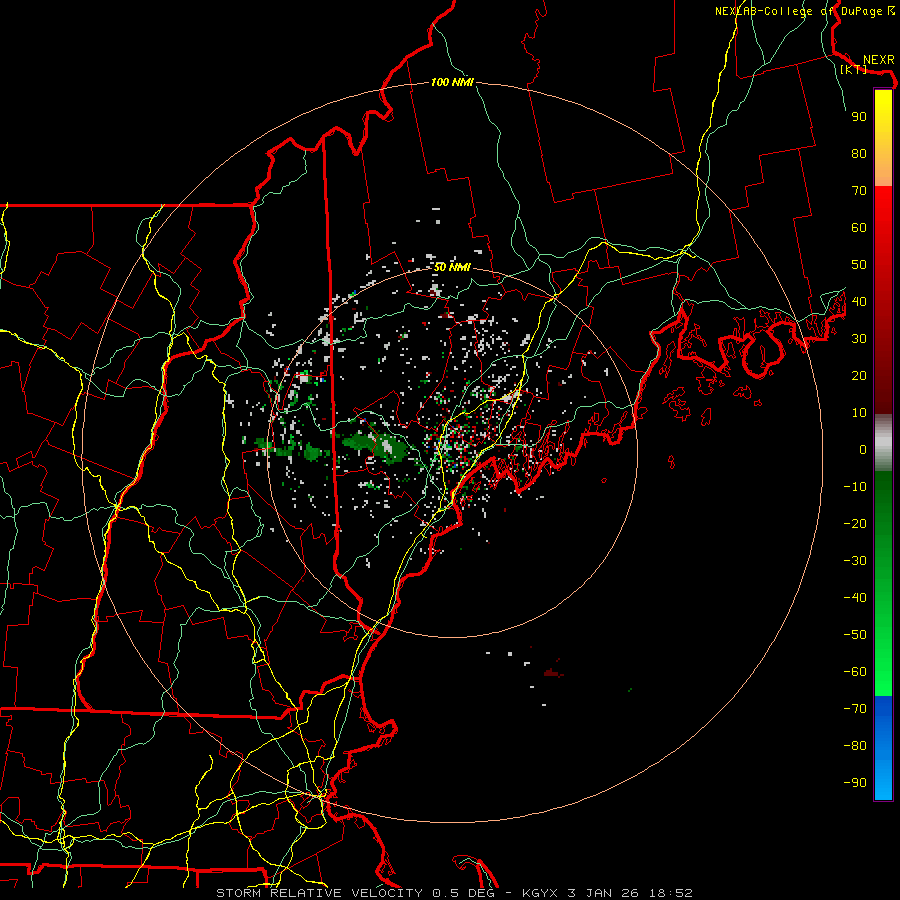The width and height of the screenshot is (900, 900).
Task: Click the positive 80 knot scale label
Action: [859, 153]
